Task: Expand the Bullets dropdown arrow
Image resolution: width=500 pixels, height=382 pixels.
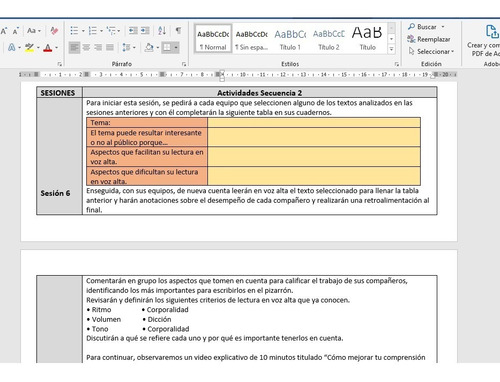Action: [x=83, y=31]
